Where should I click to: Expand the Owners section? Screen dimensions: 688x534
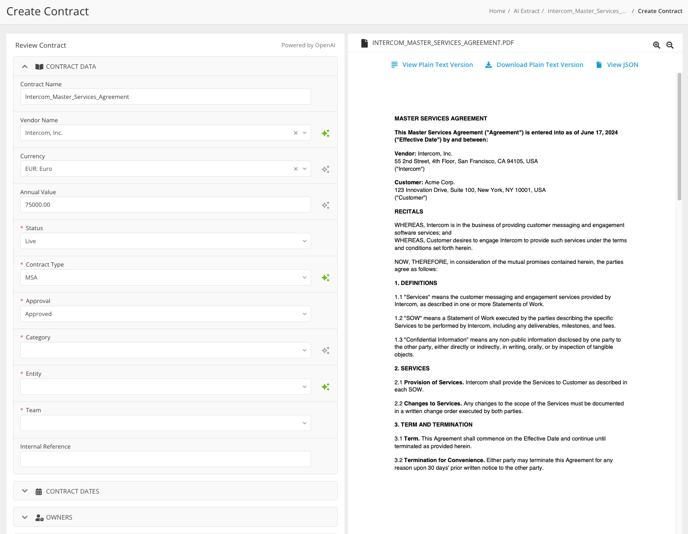coord(25,517)
